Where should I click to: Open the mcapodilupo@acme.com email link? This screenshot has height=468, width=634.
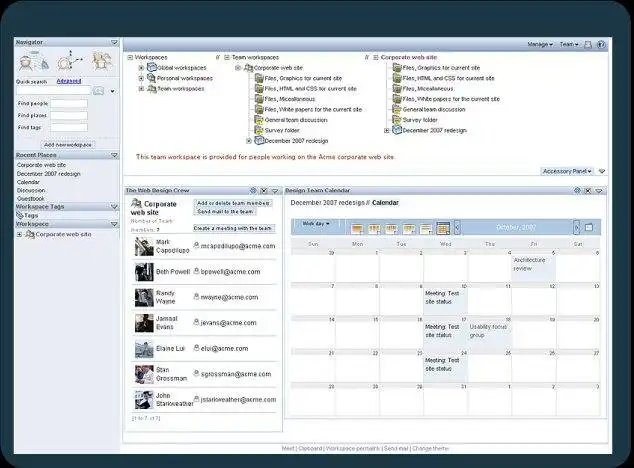coord(238,246)
